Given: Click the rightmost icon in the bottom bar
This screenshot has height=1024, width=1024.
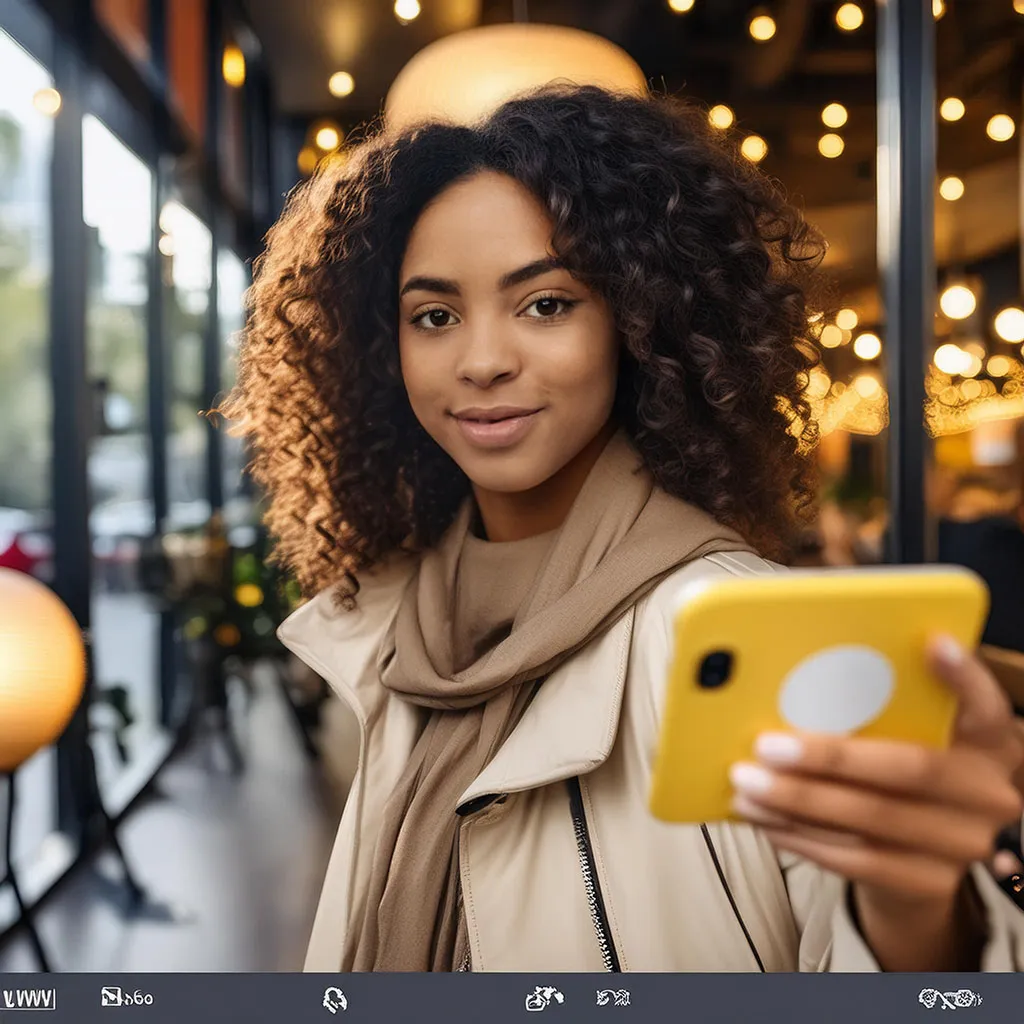Looking at the screenshot, I should click(x=949, y=997).
